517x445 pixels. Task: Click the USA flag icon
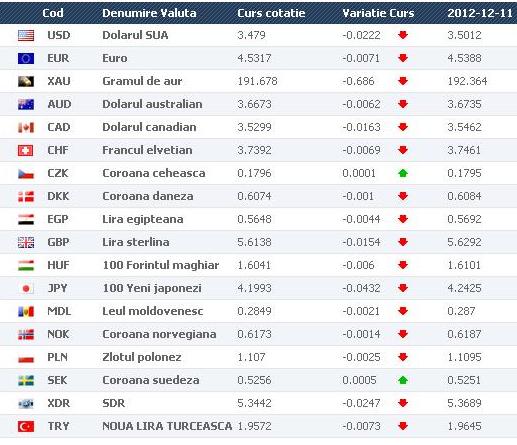tap(26, 35)
